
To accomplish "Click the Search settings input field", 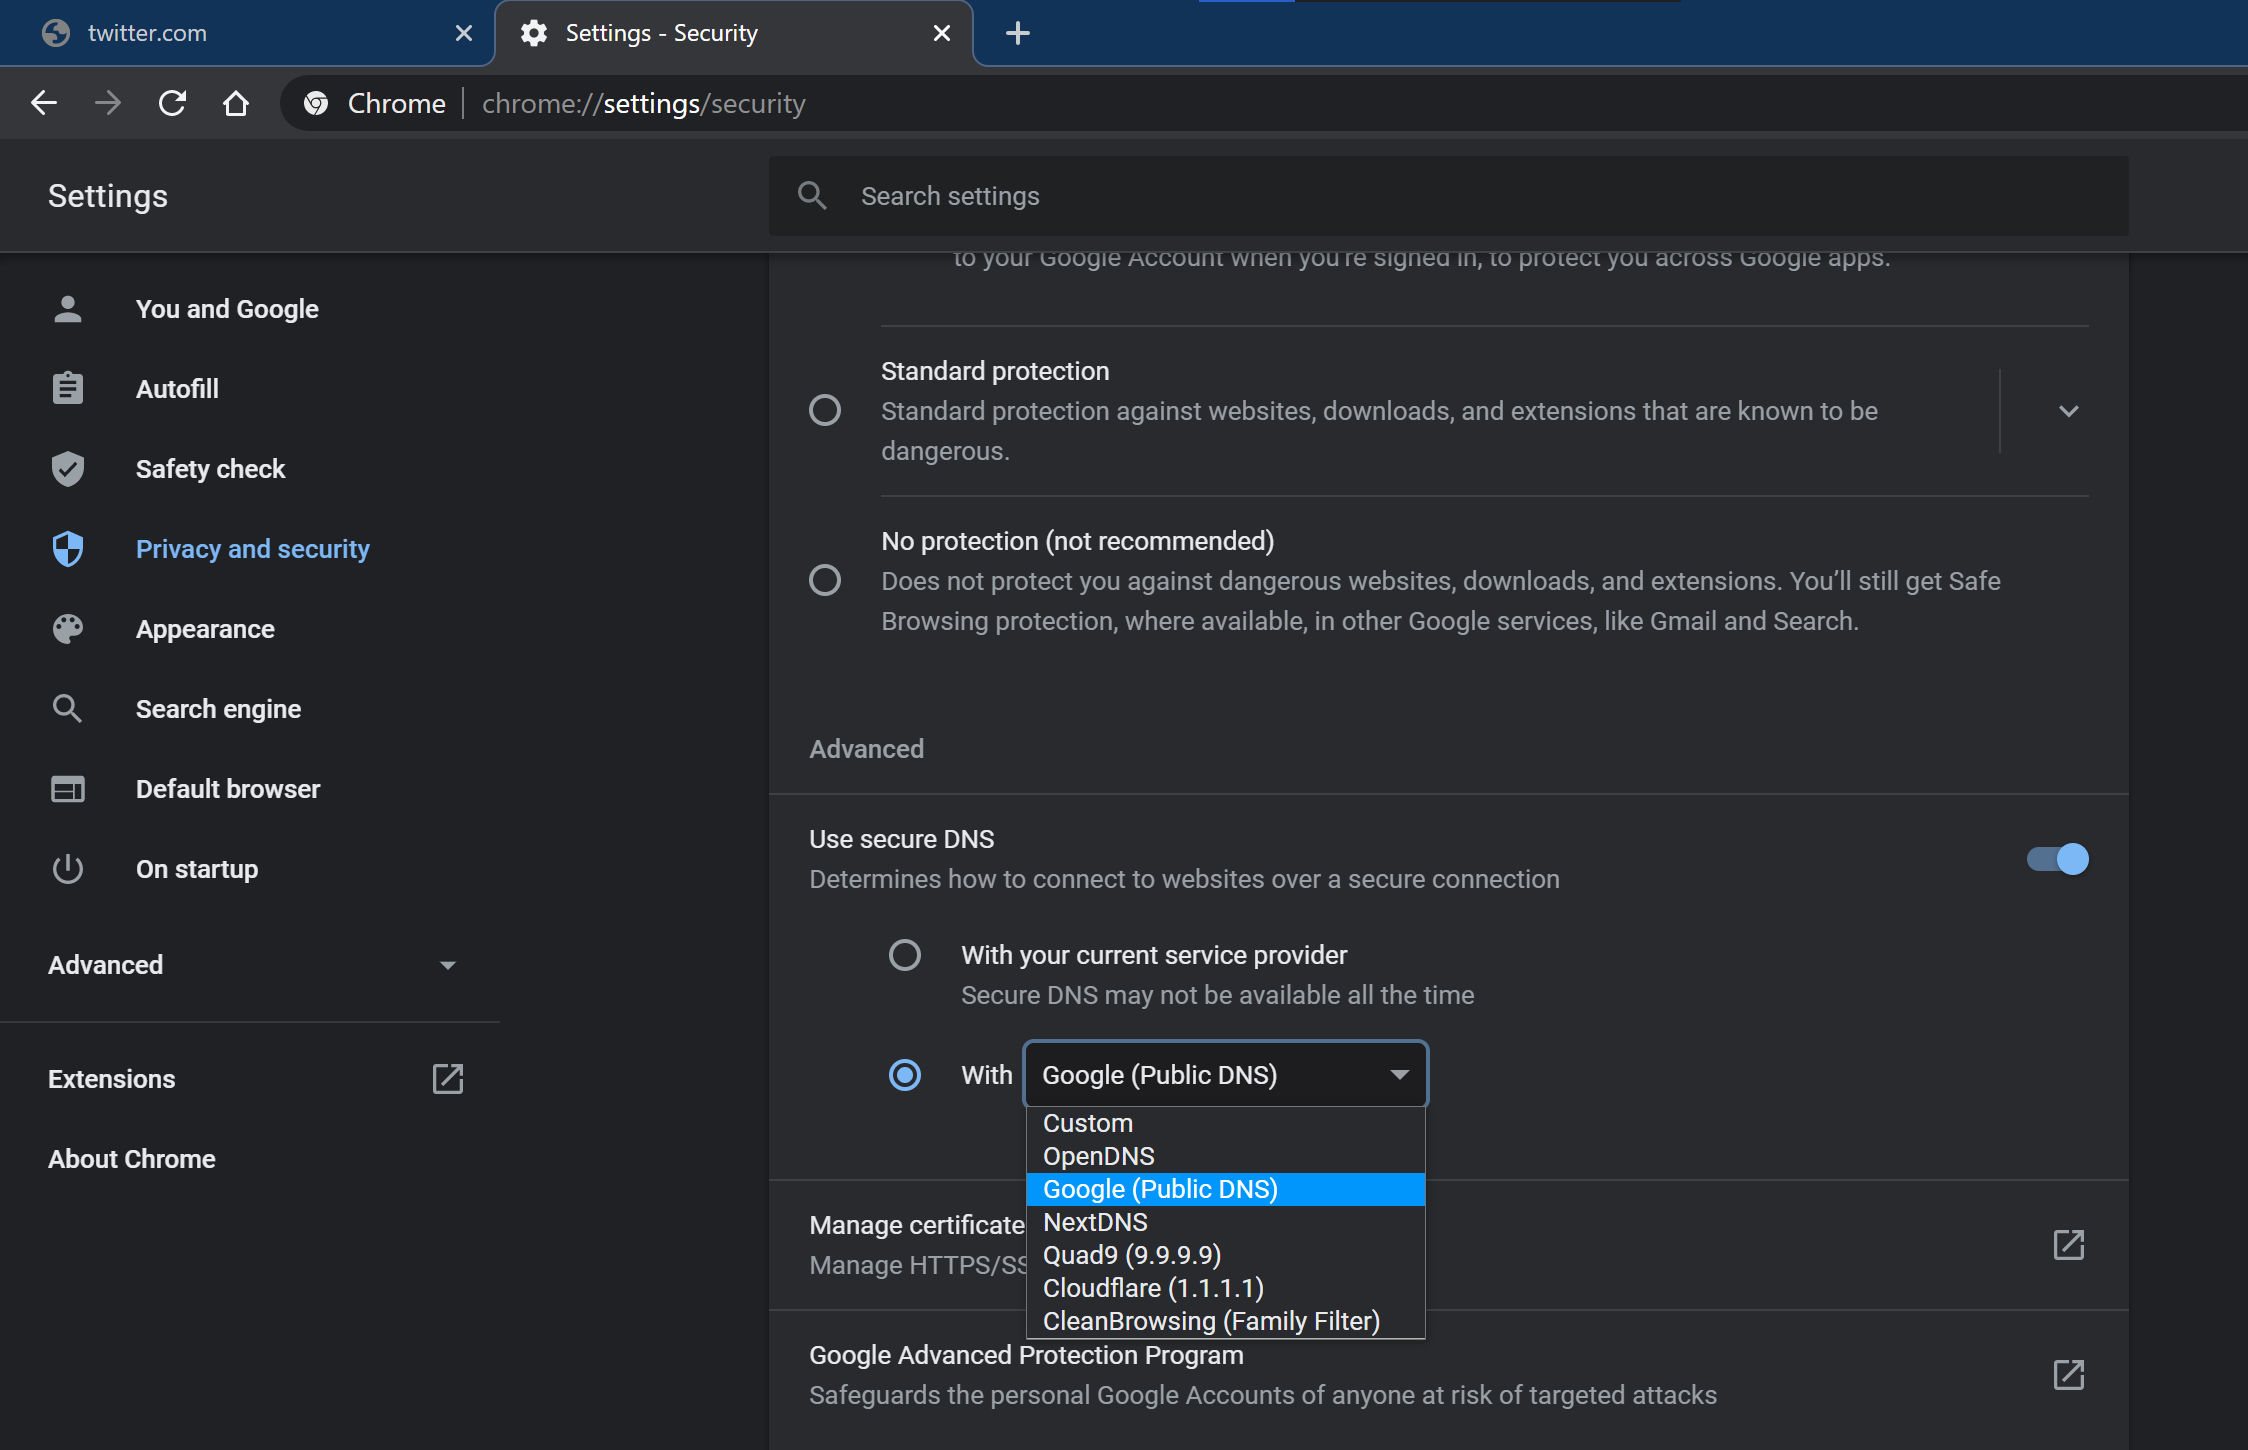I will pos(1448,196).
